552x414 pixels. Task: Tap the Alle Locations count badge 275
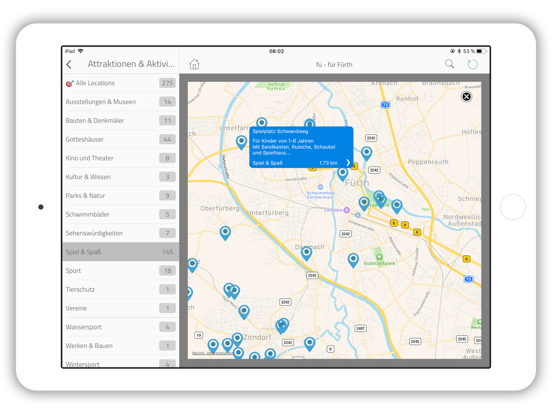[167, 83]
